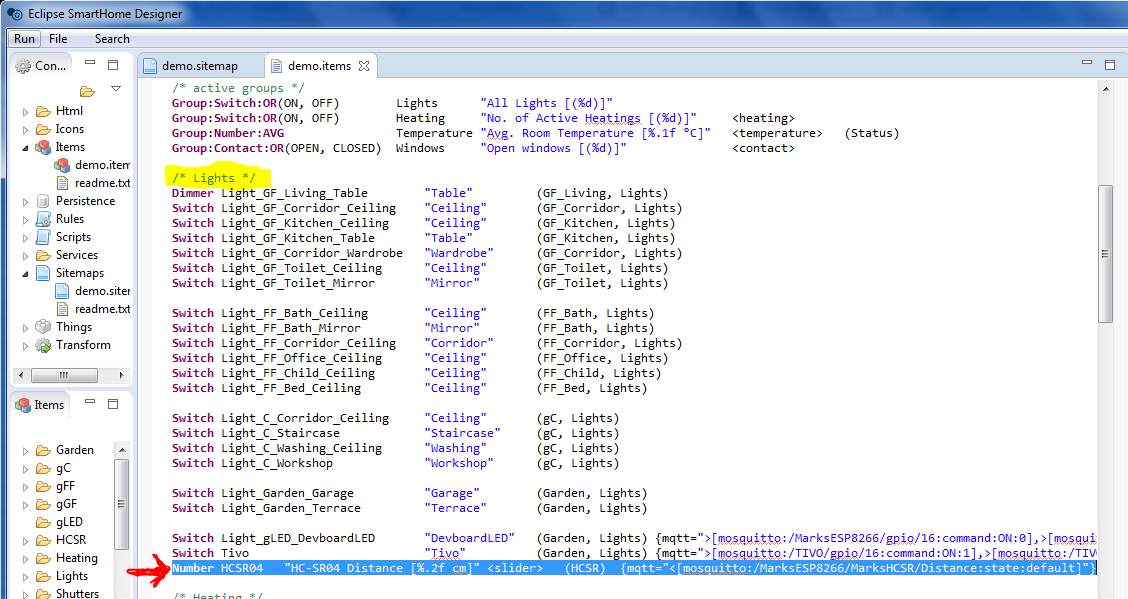This screenshot has height=599, width=1128.
Task: Click the gGF group folder icon
Action: (x=43, y=505)
